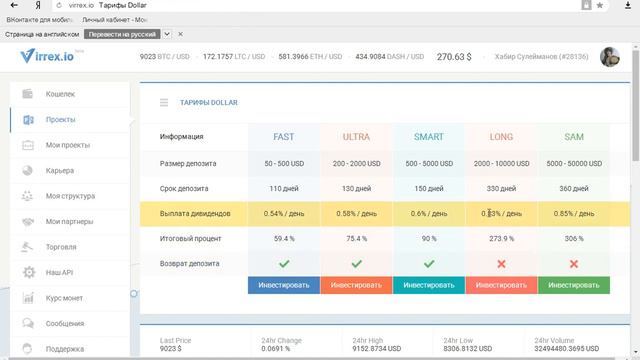Invest in the FAST tariff
Viewport: 640px width, 360px height.
[284, 285]
